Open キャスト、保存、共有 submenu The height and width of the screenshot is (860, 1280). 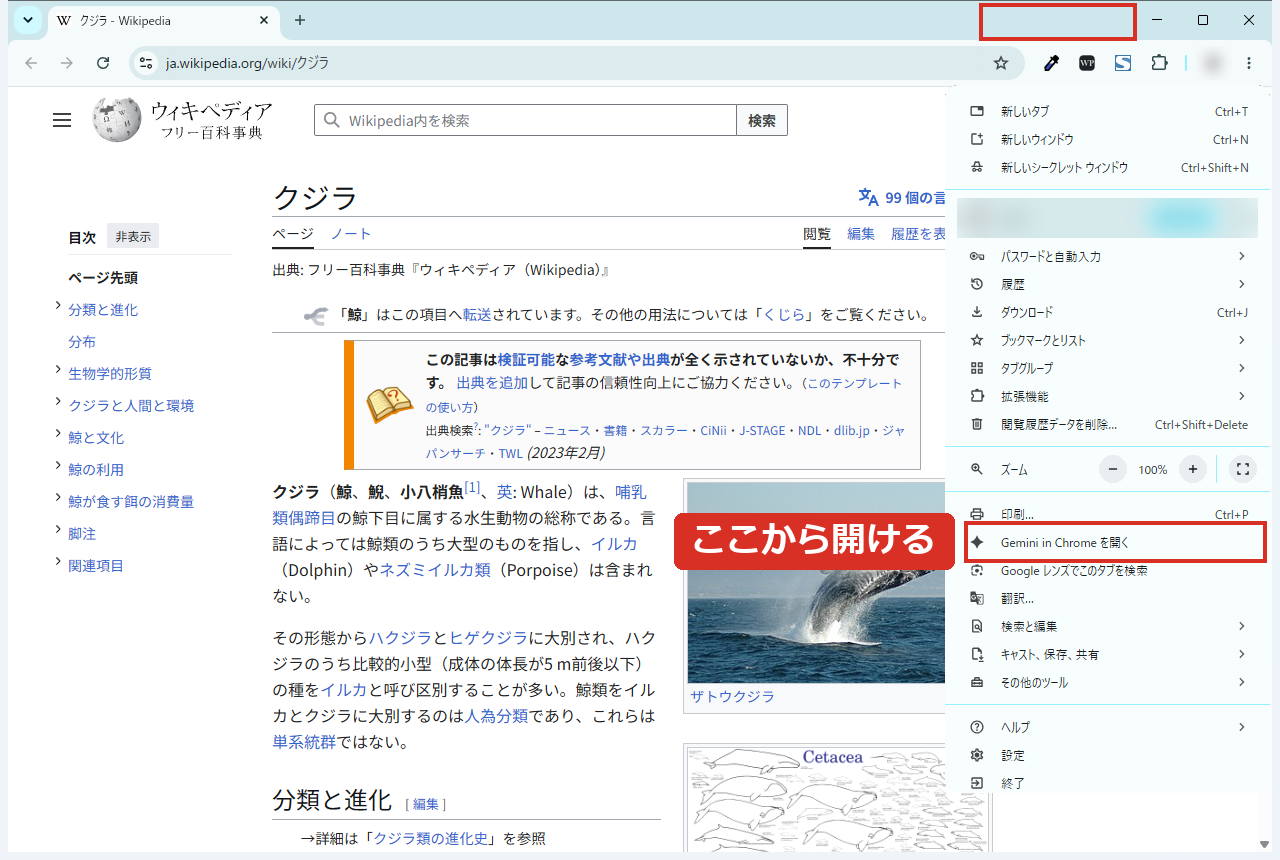point(1107,654)
